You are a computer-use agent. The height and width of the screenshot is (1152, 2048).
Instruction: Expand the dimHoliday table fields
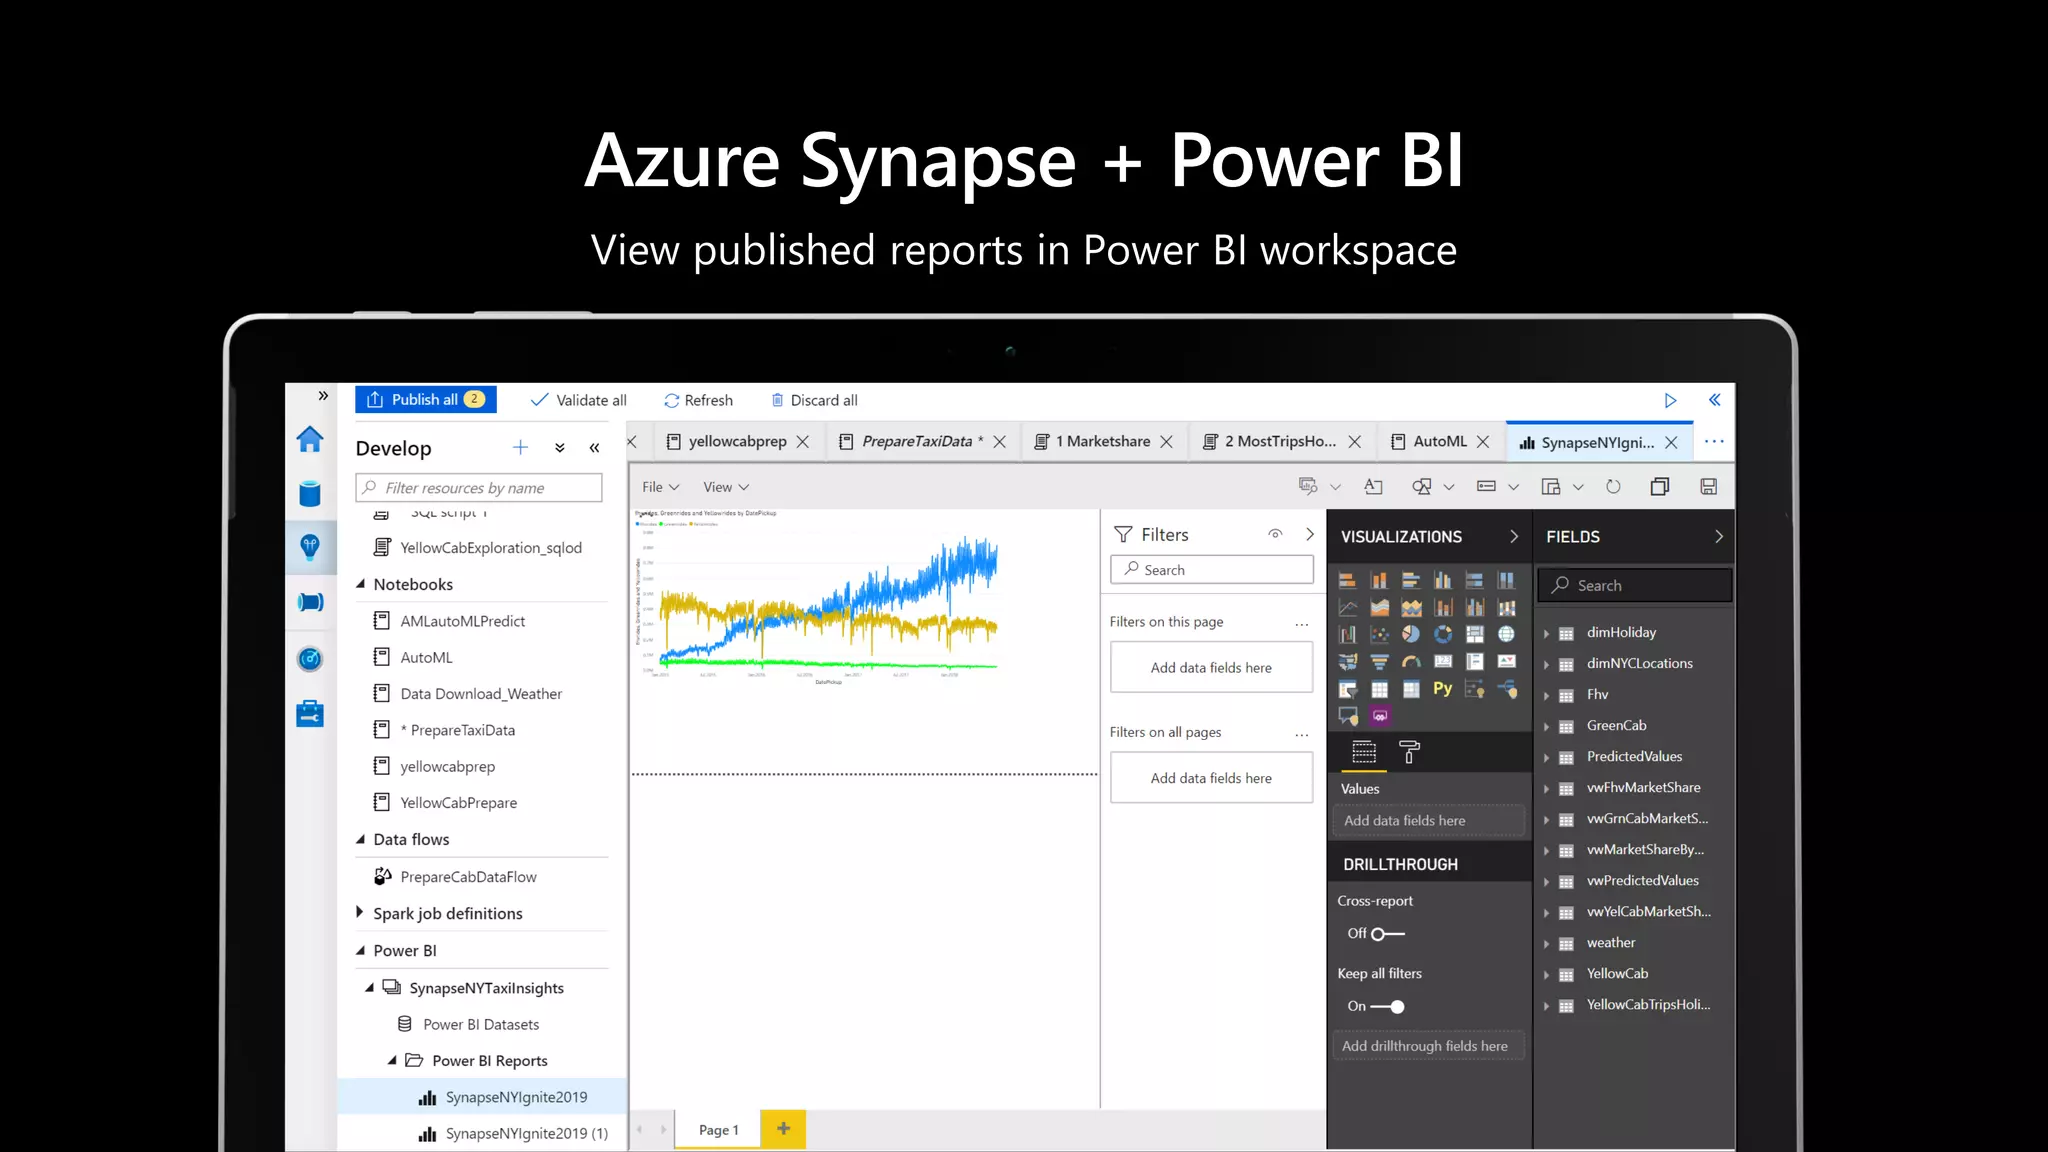[x=1546, y=633]
